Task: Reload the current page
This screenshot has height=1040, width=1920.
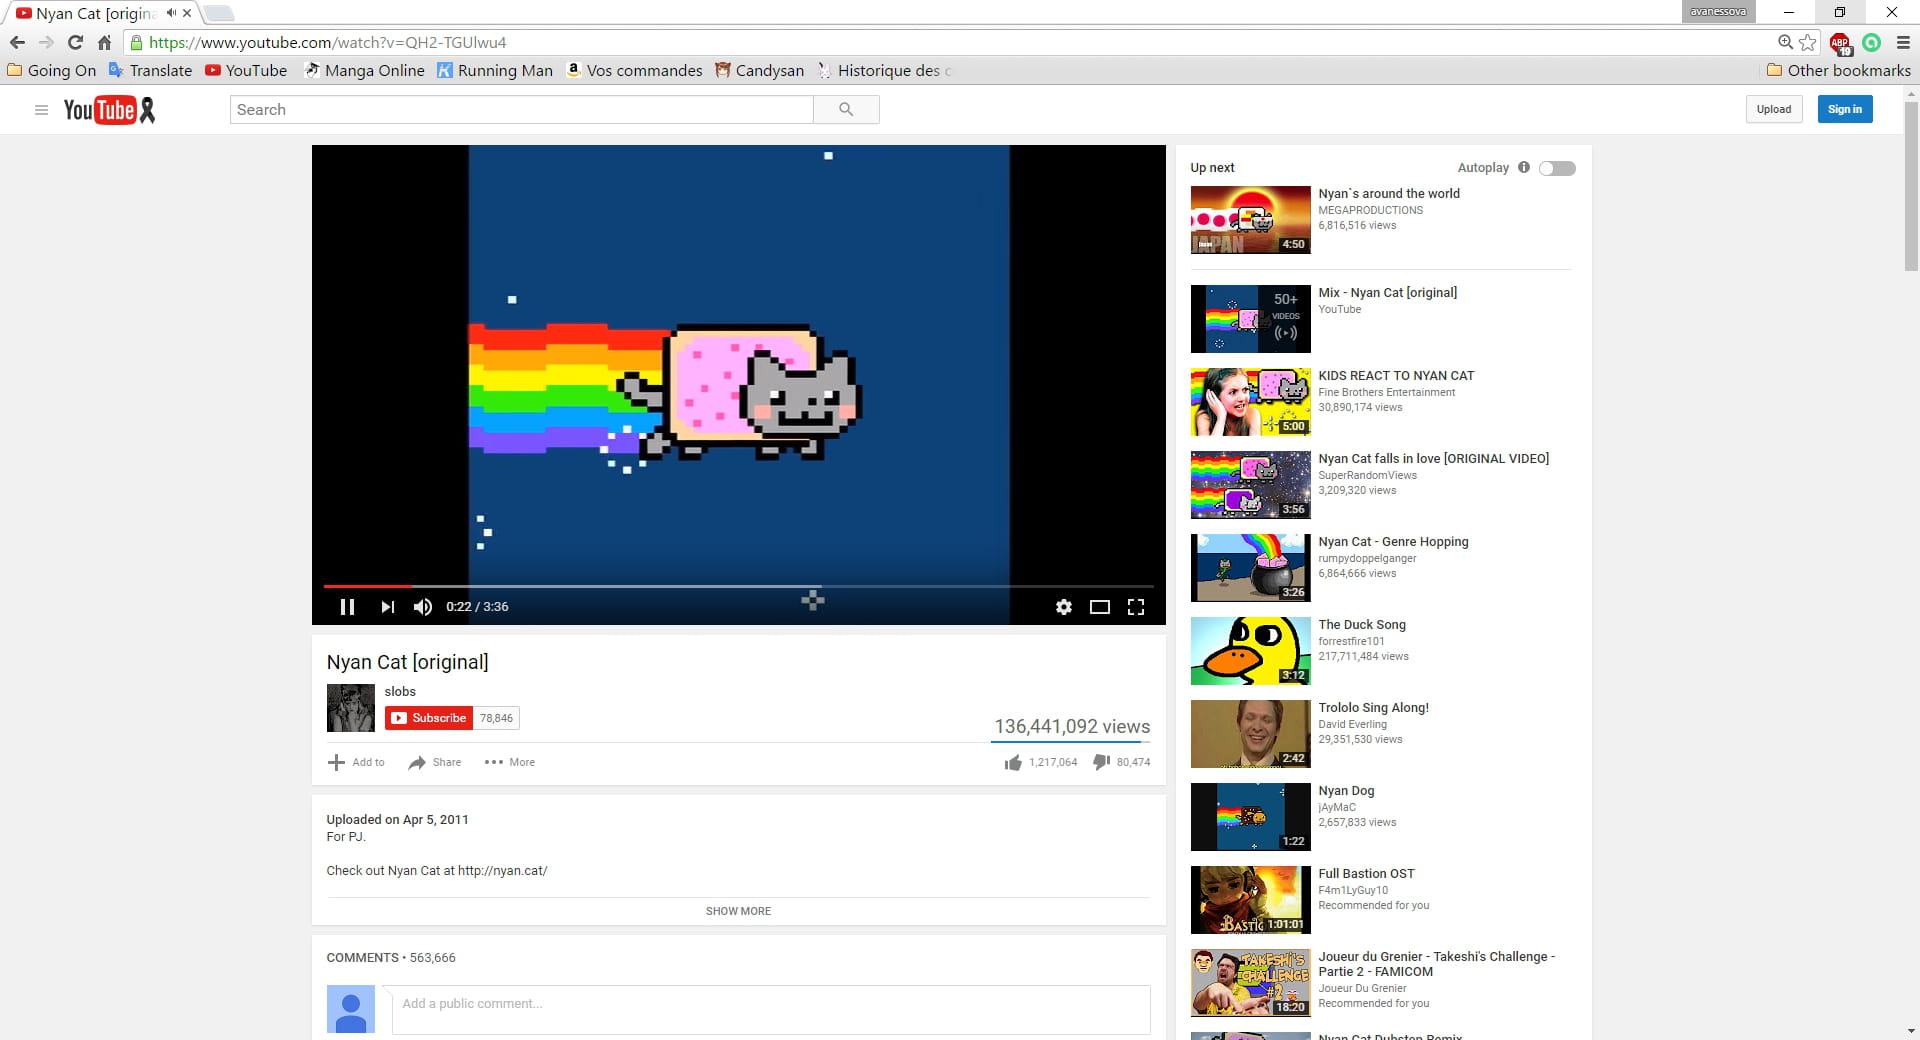Action: [75, 42]
